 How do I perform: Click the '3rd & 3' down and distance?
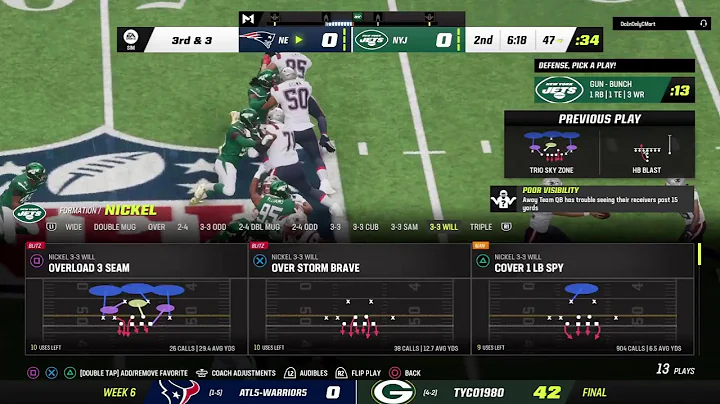(x=192, y=40)
